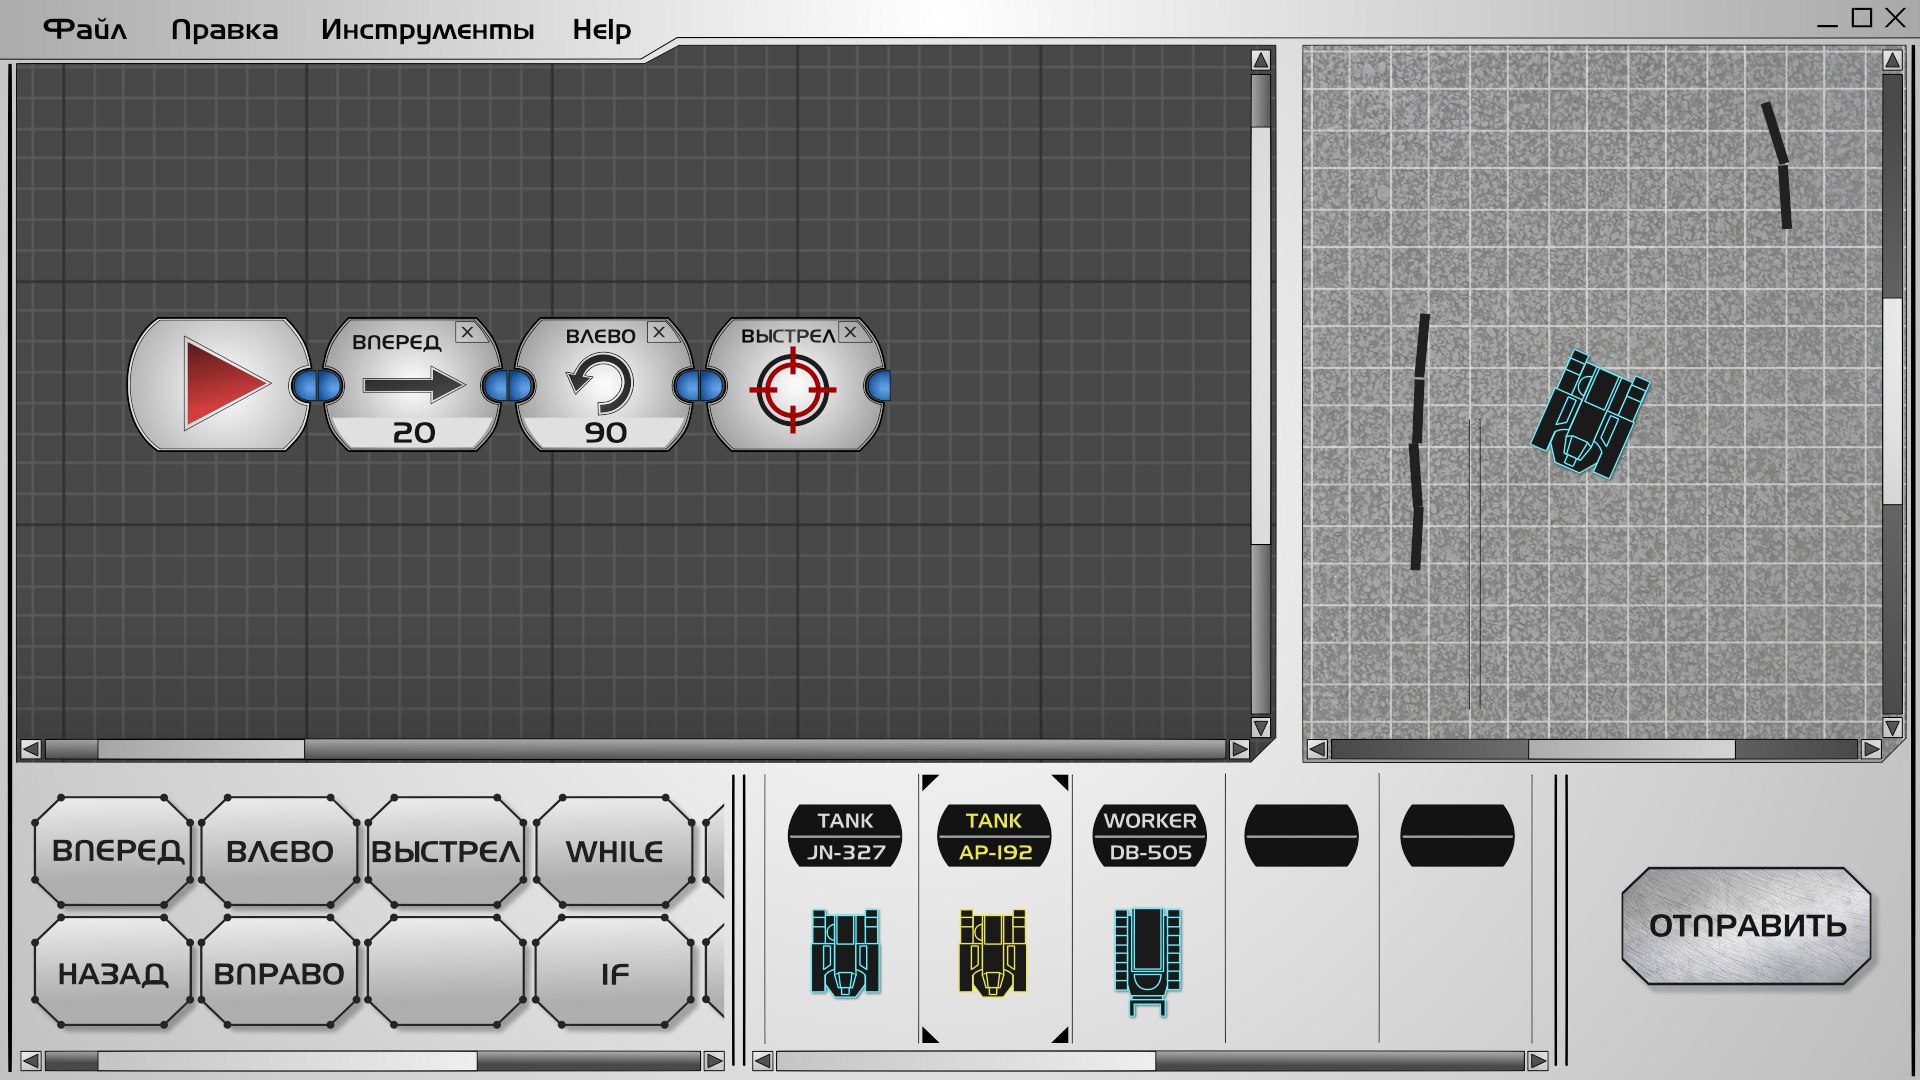Click the ВЛЕВО rotate arrow icon

600,385
